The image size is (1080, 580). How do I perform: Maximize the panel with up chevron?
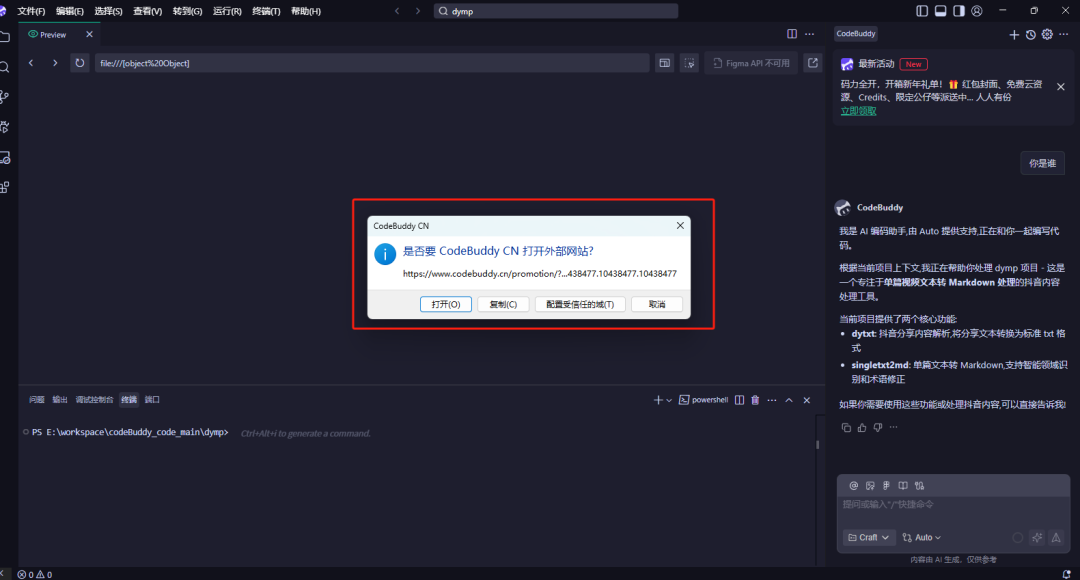click(789, 400)
